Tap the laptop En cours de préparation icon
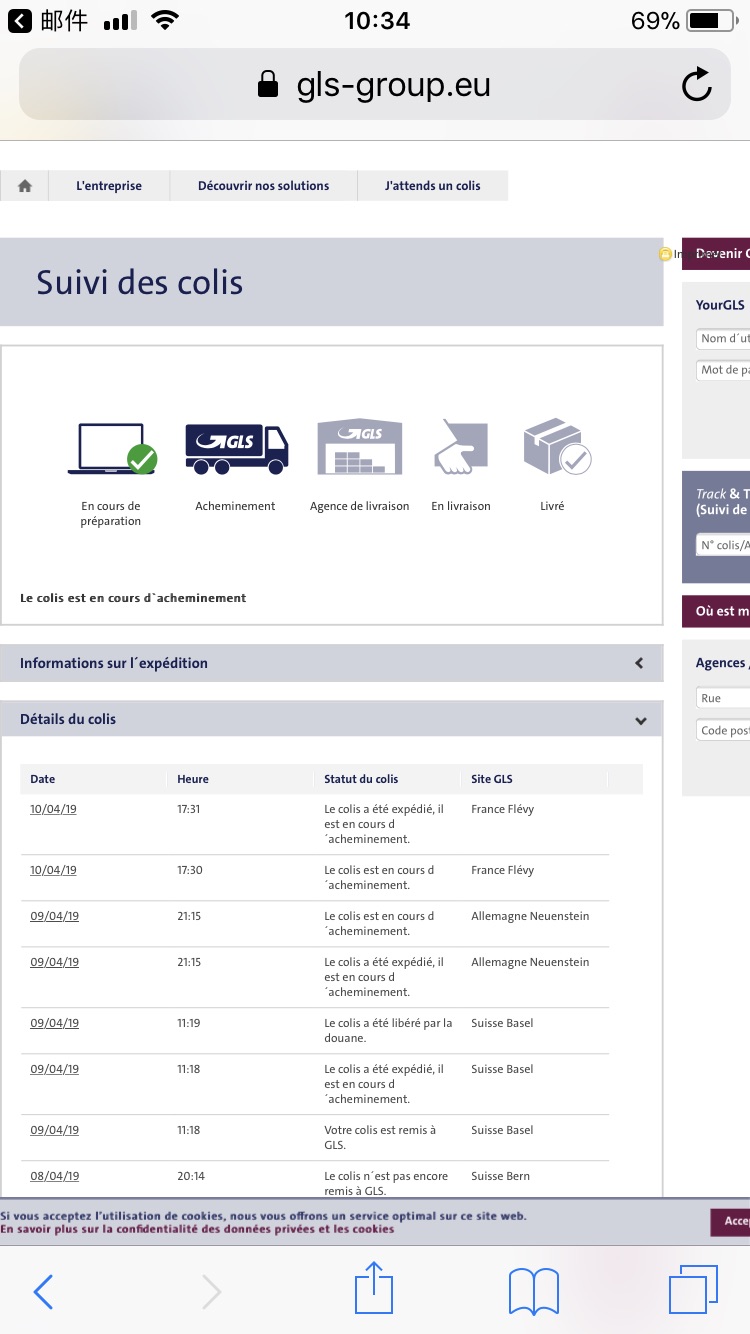The width and height of the screenshot is (750, 1334). 112,448
